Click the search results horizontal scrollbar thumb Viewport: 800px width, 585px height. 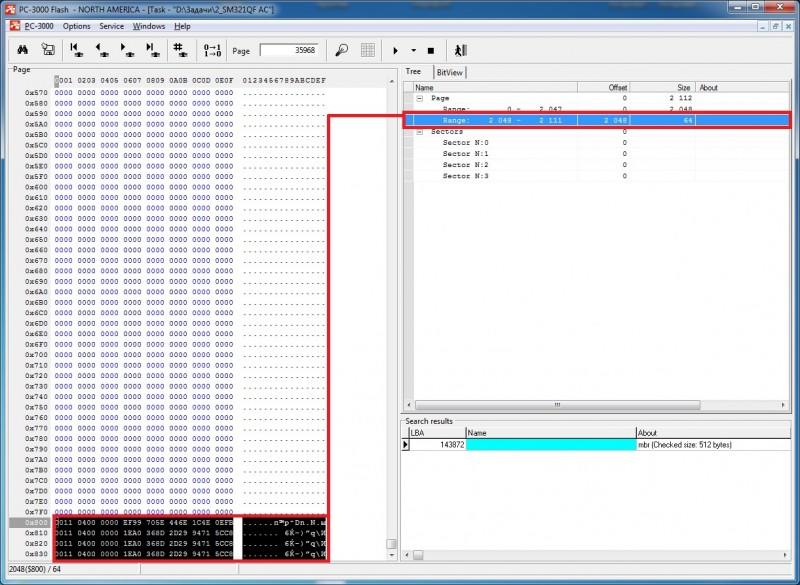(x=418, y=555)
